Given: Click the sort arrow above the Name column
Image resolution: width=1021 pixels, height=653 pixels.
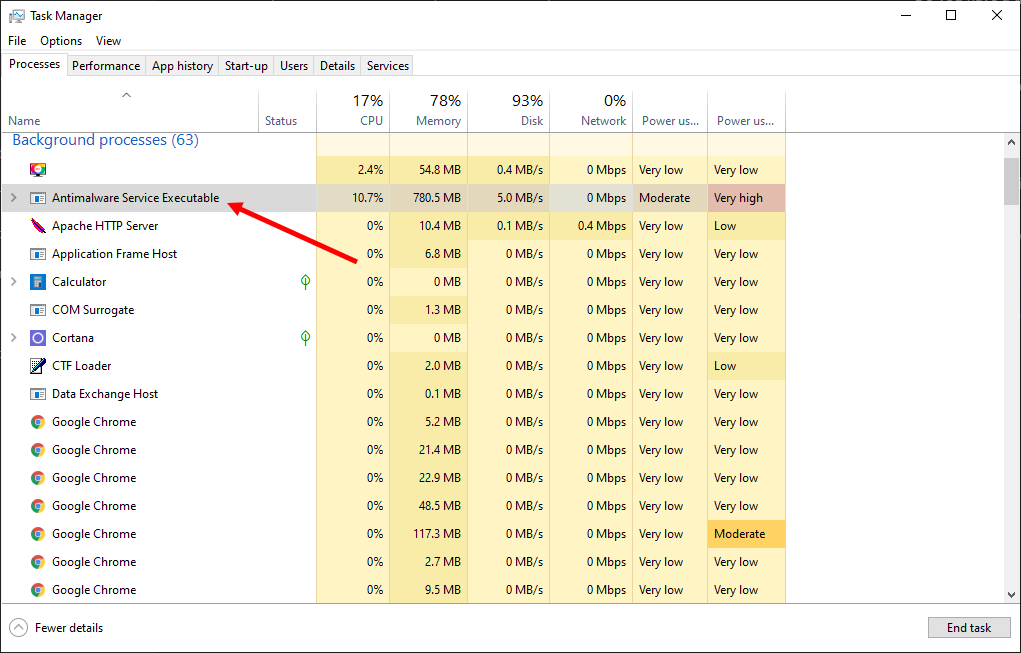Looking at the screenshot, I should (x=126, y=96).
